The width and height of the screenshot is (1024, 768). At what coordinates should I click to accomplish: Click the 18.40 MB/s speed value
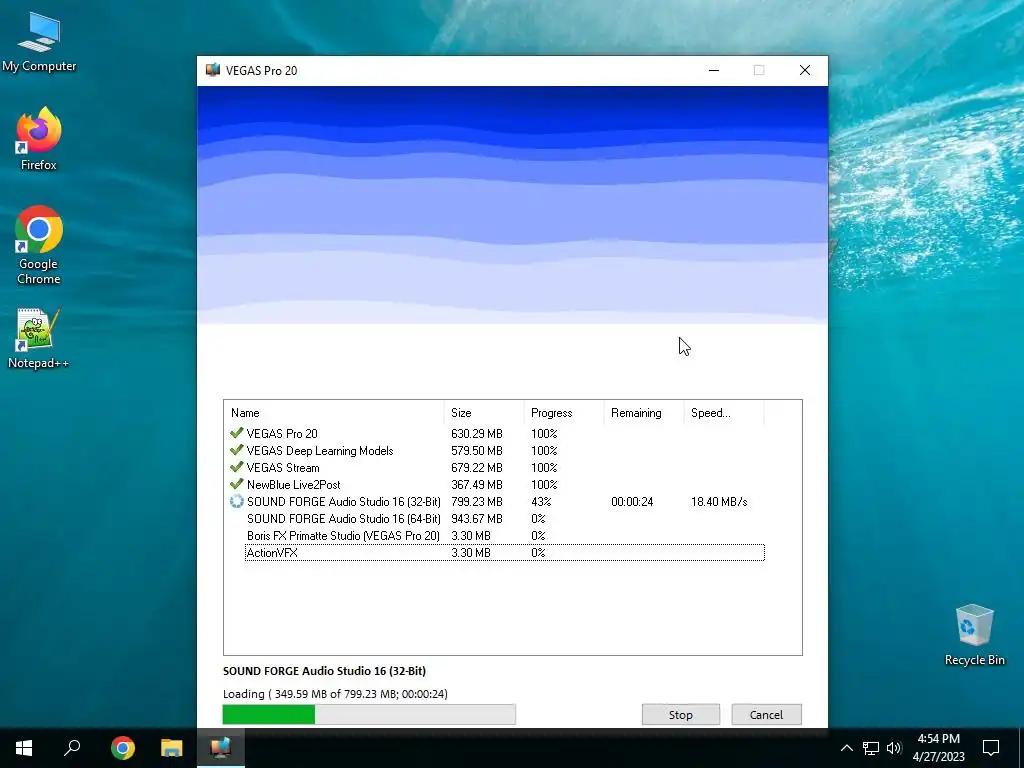719,502
